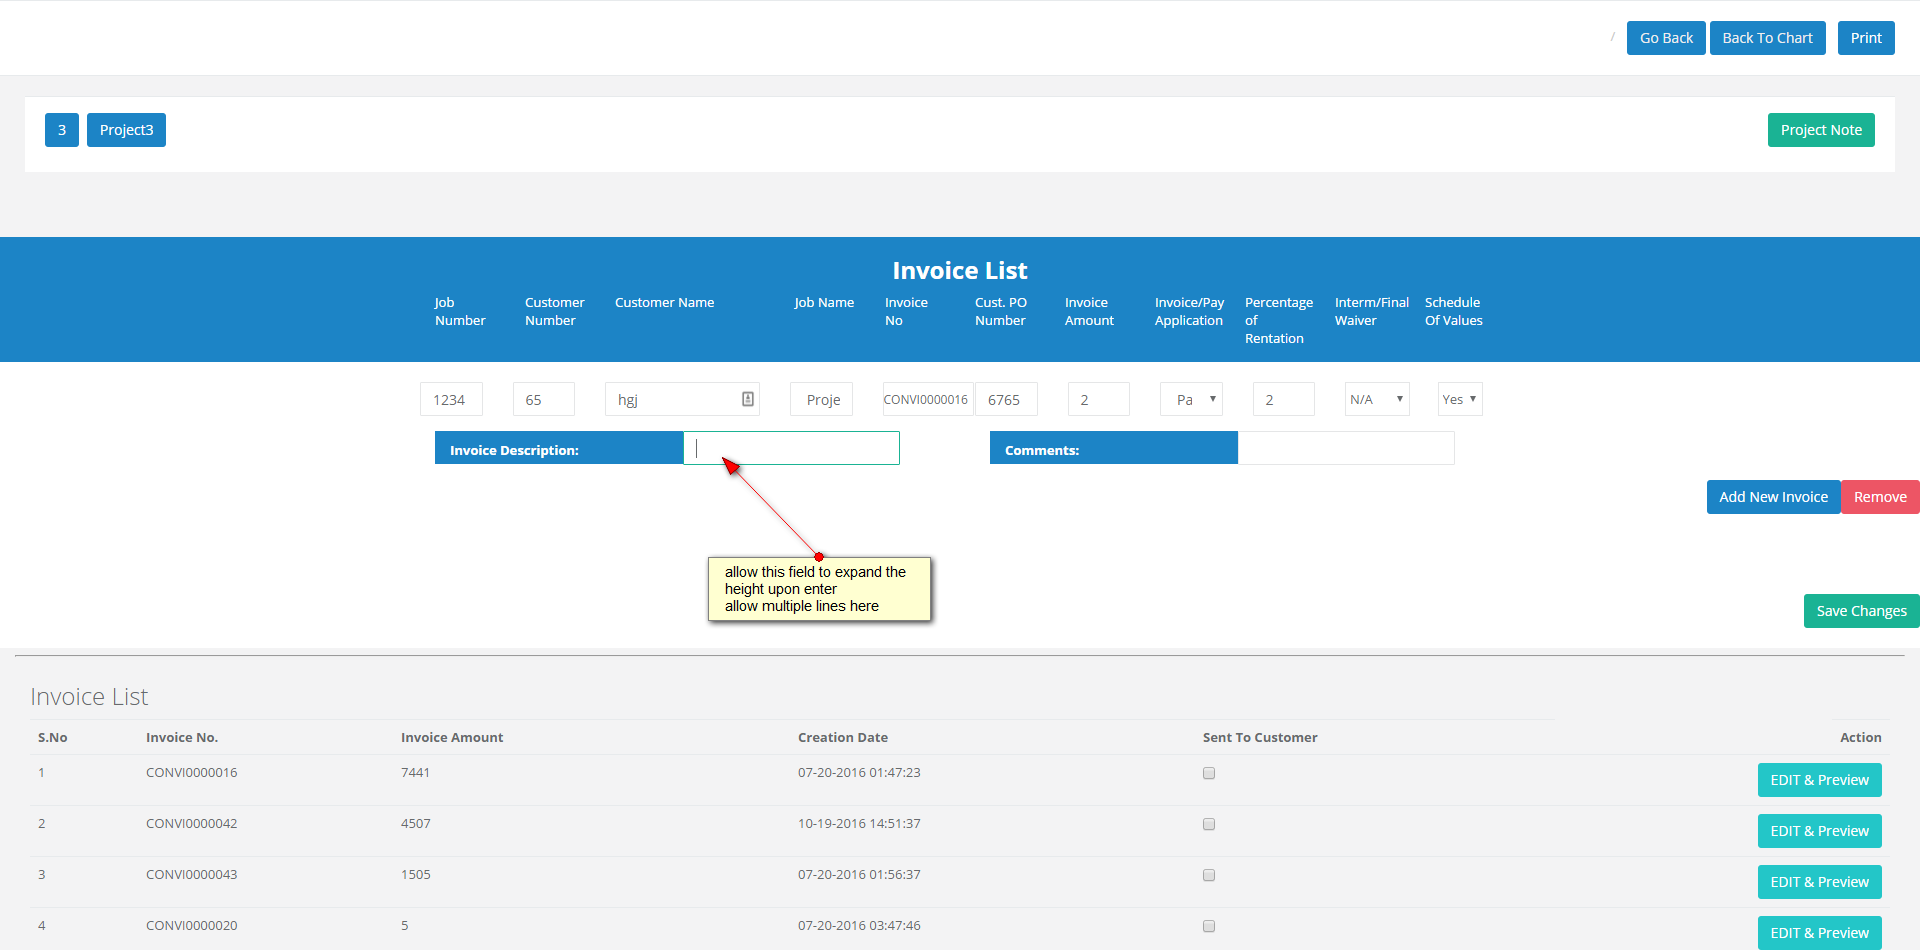Click the Invoice No field CONVI0000016
Viewport: 1920px width, 950px height.
pos(928,399)
